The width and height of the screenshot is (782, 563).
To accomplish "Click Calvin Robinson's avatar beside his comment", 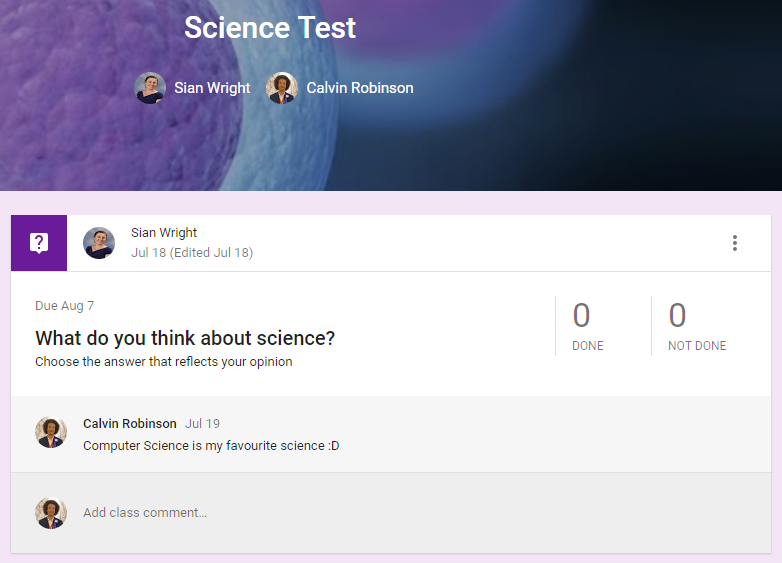I will click(x=51, y=432).
